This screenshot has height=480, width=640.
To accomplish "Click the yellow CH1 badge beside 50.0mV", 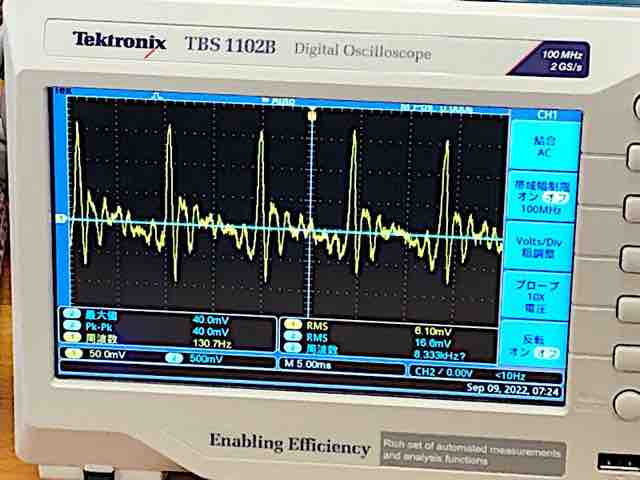I will [x=73, y=353].
